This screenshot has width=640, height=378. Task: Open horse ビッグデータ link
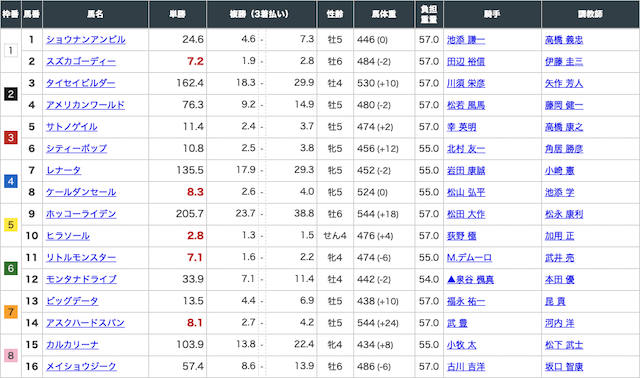(x=72, y=301)
